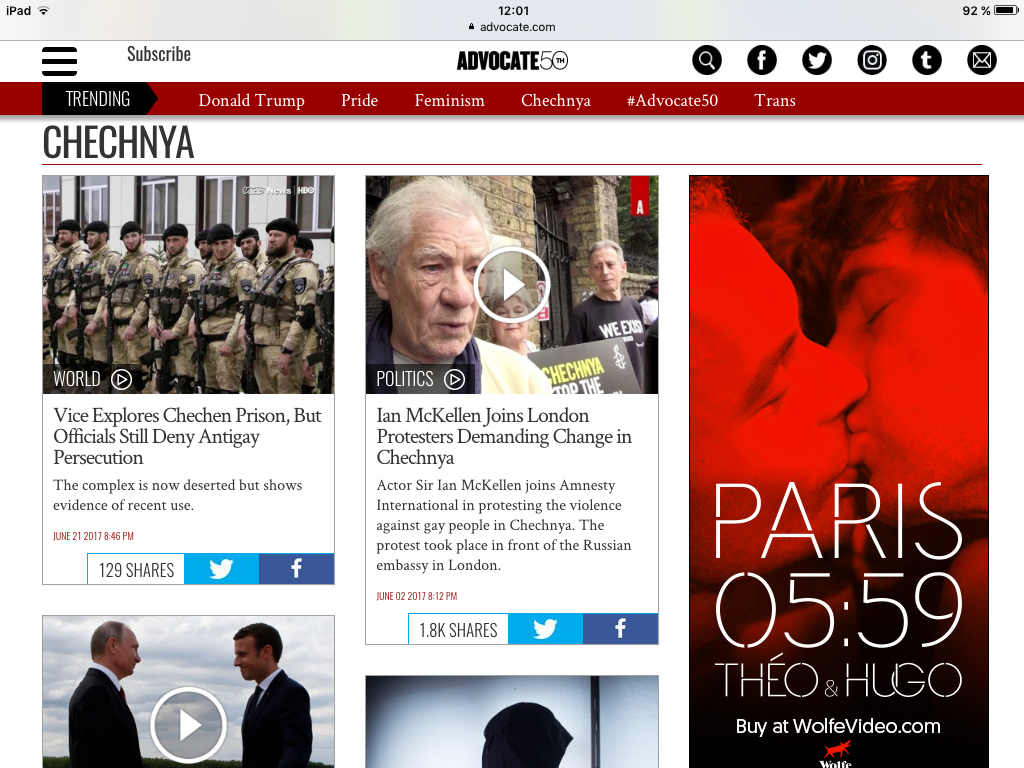This screenshot has height=768, width=1024.
Task: Open the Tumblr icon in header
Action: point(927,61)
